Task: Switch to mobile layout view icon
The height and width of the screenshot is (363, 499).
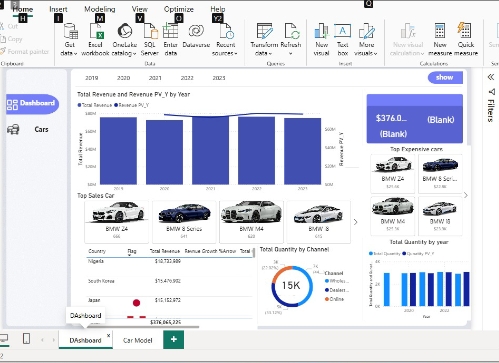Action: [x=26, y=339]
